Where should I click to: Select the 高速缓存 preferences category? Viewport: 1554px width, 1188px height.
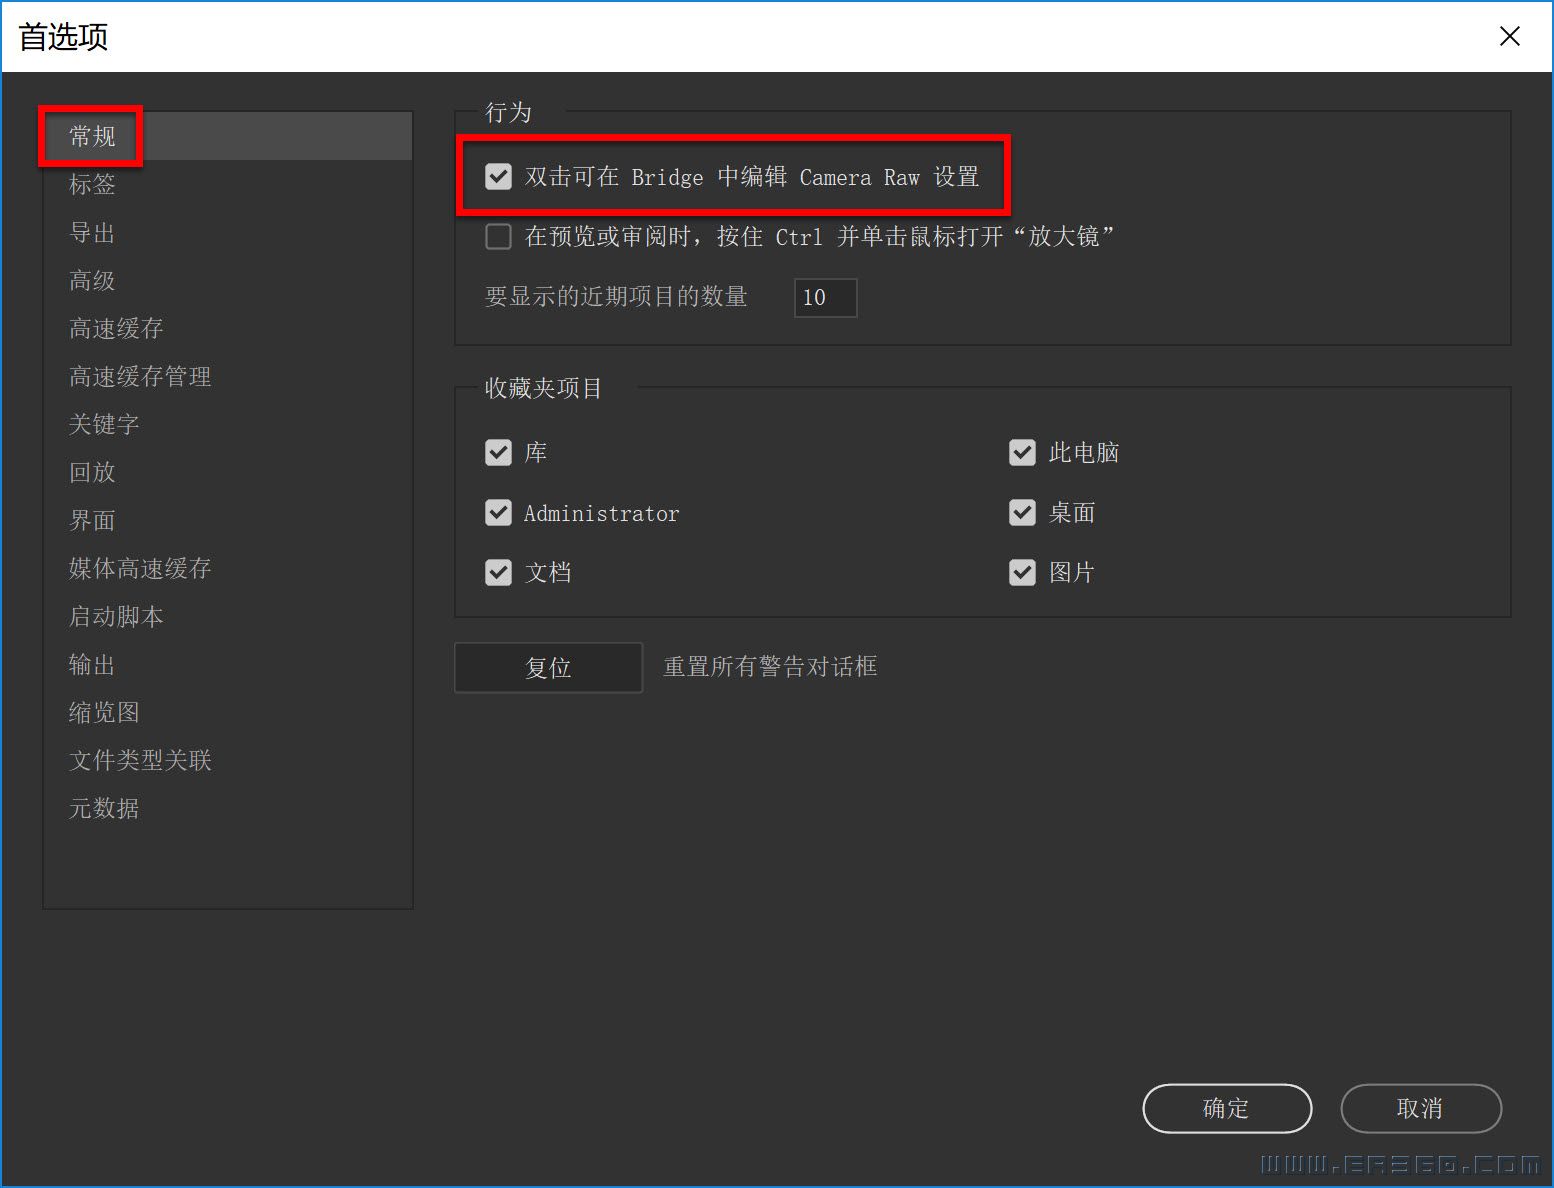pos(115,328)
